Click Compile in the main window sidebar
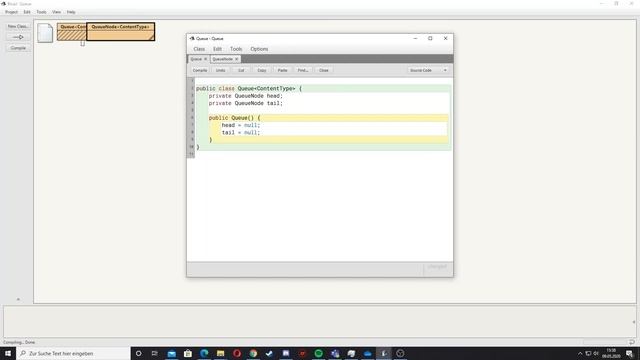This screenshot has width=640, height=360. pyautogui.click(x=18, y=48)
